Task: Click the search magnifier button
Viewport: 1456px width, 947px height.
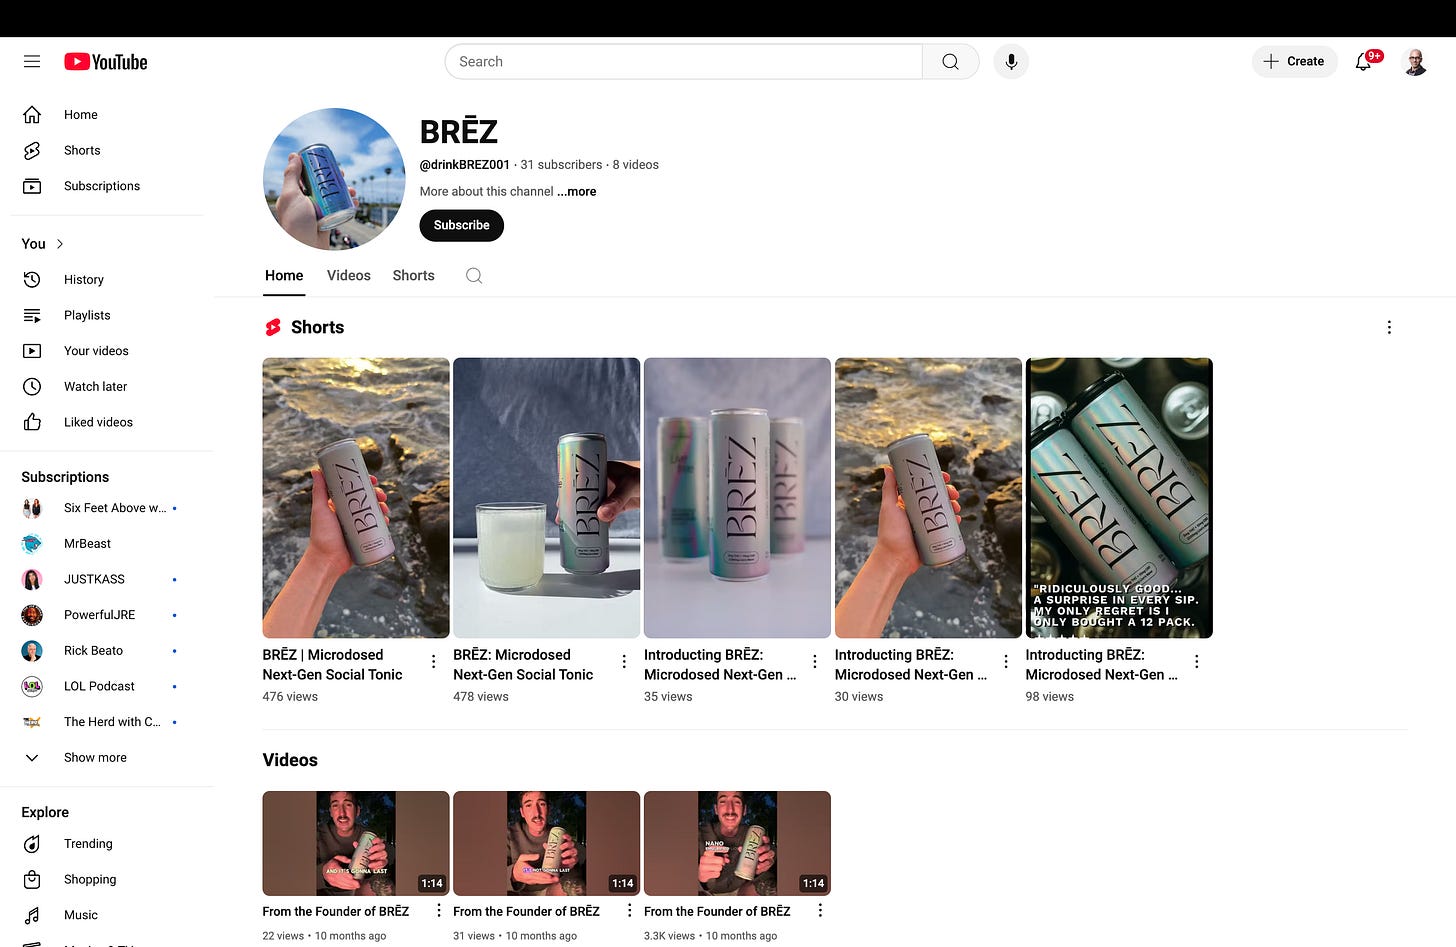Action: pyautogui.click(x=950, y=62)
